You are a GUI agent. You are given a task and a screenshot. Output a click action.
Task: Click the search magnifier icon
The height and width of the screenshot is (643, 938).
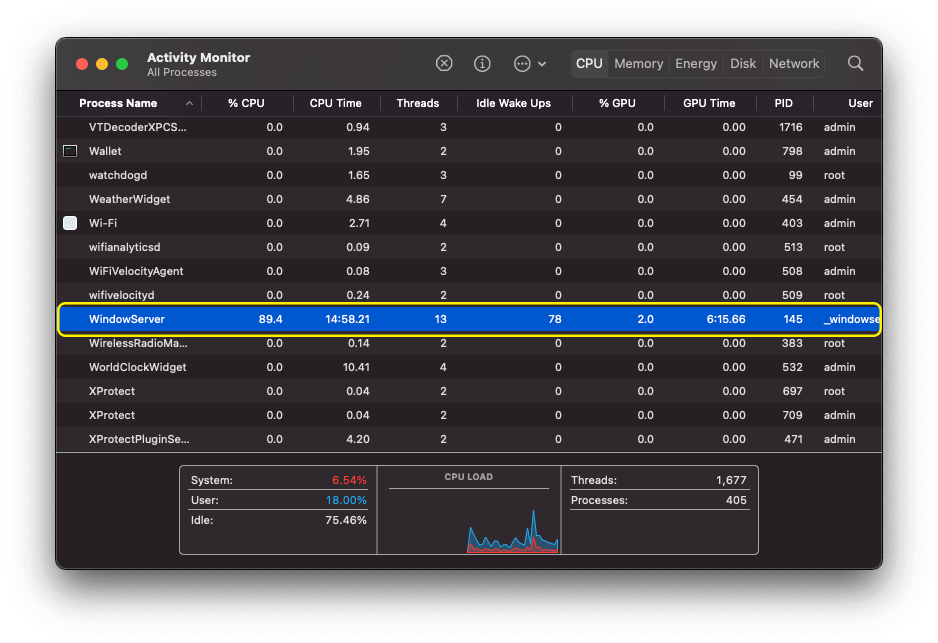tap(856, 63)
